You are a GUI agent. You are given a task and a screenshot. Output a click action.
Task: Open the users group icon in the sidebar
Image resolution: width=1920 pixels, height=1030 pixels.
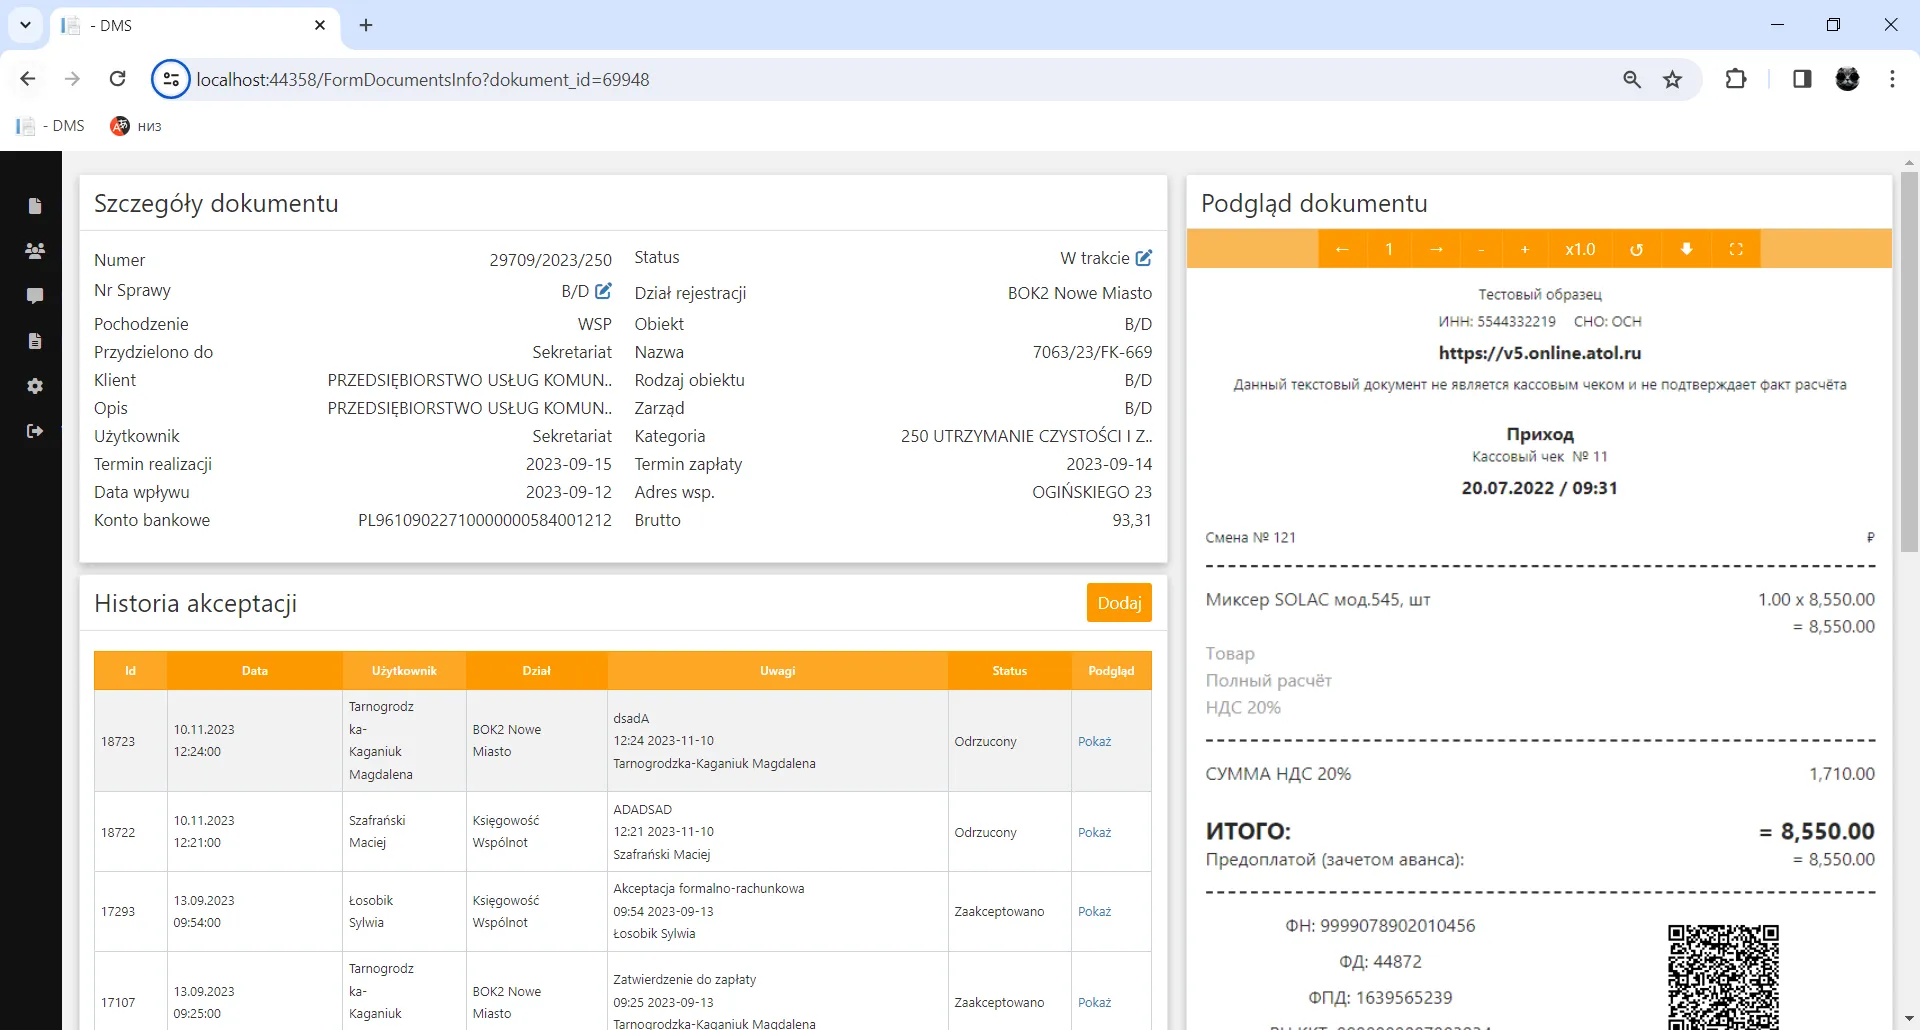pos(35,251)
